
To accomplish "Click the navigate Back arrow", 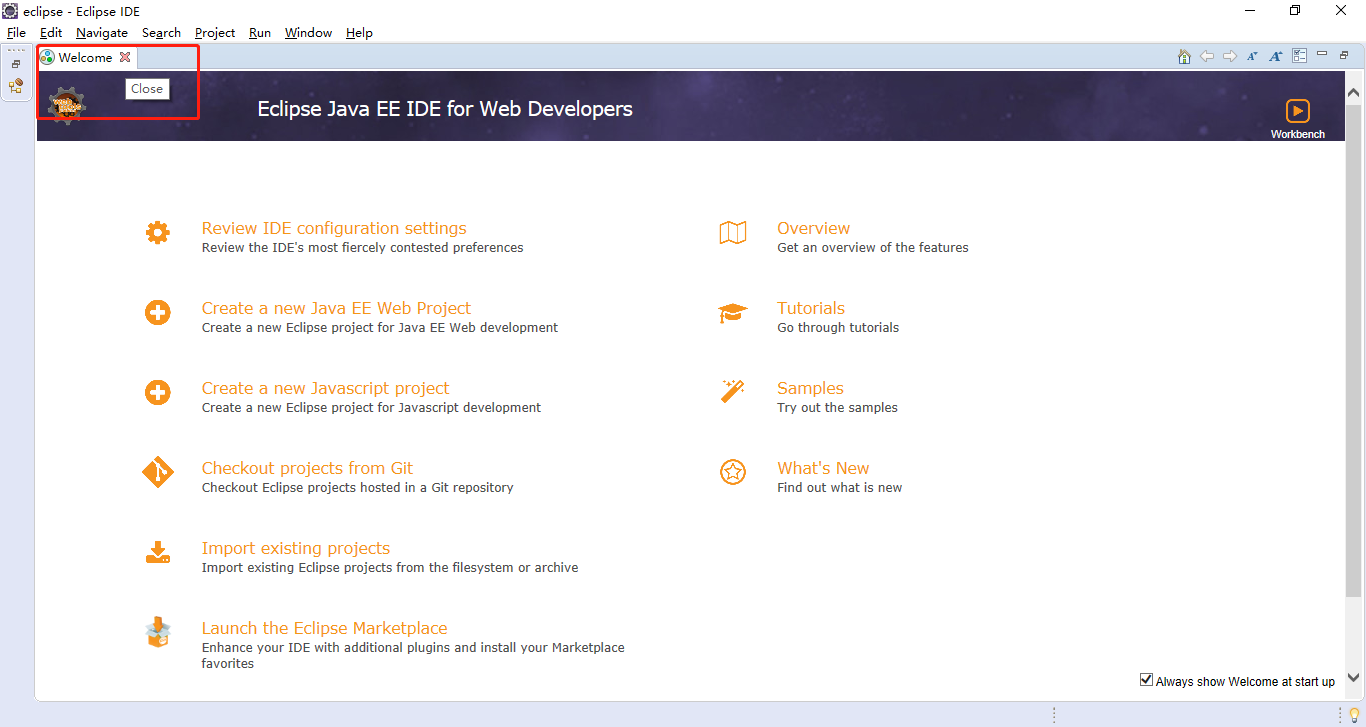I will 1207,56.
